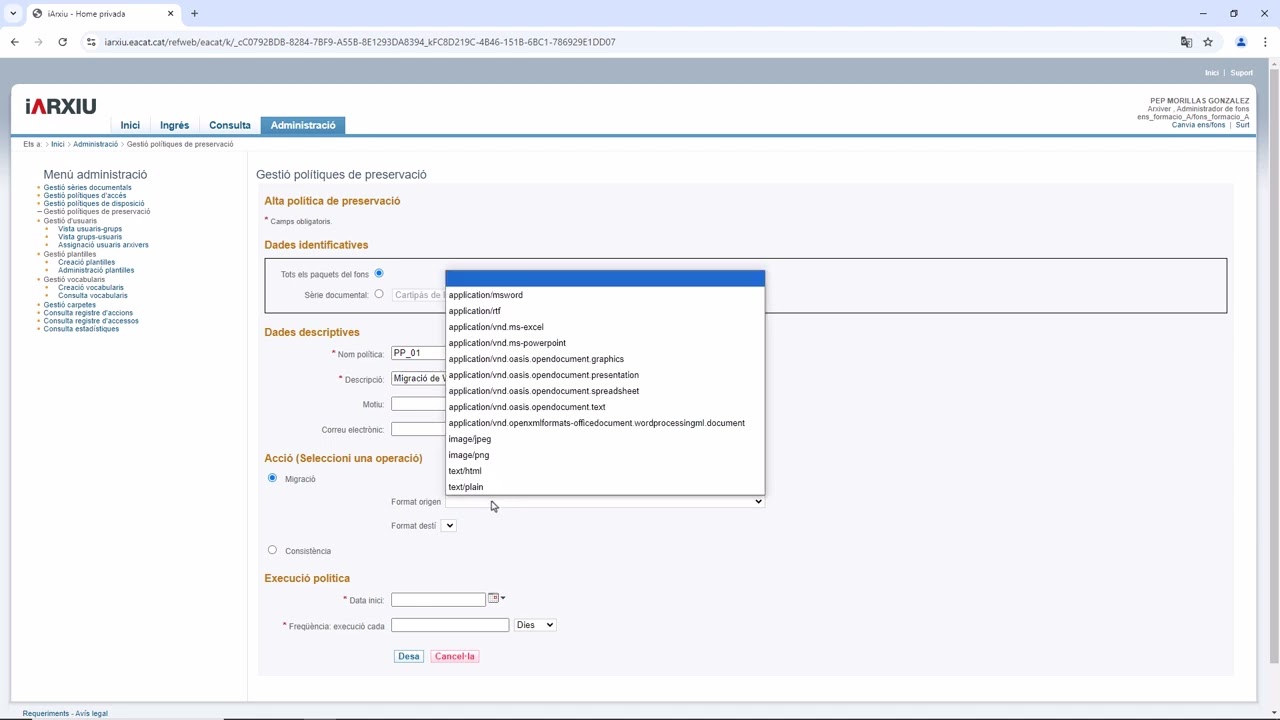The height and width of the screenshot is (720, 1280).
Task: Click Canvia ens/fons link
Action: coord(1199,125)
